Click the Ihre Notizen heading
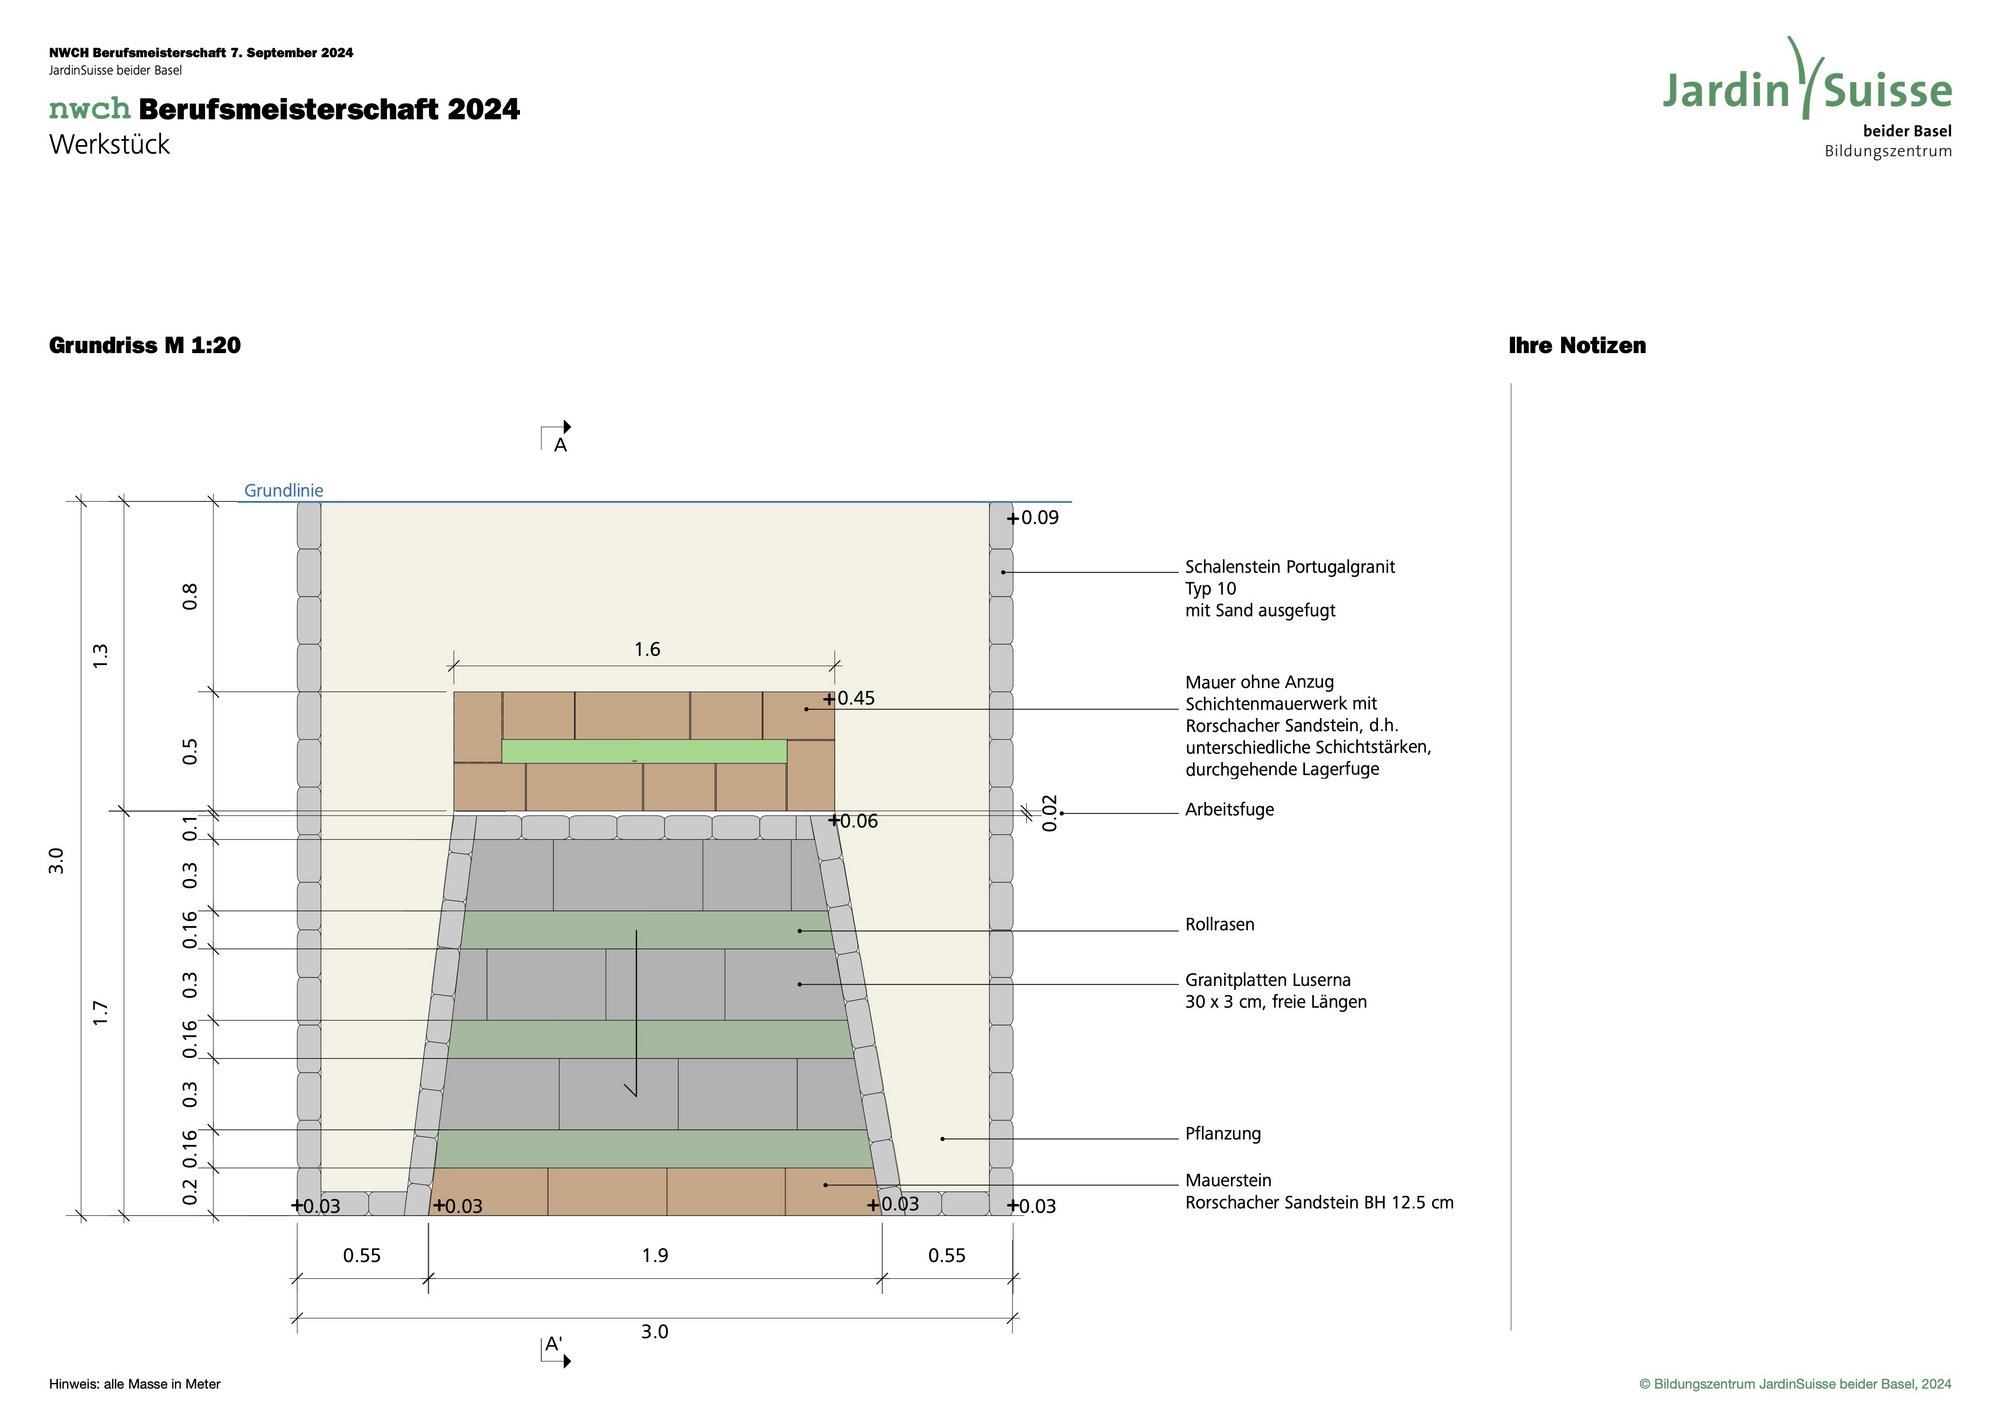2000x1414 pixels. pos(1576,346)
